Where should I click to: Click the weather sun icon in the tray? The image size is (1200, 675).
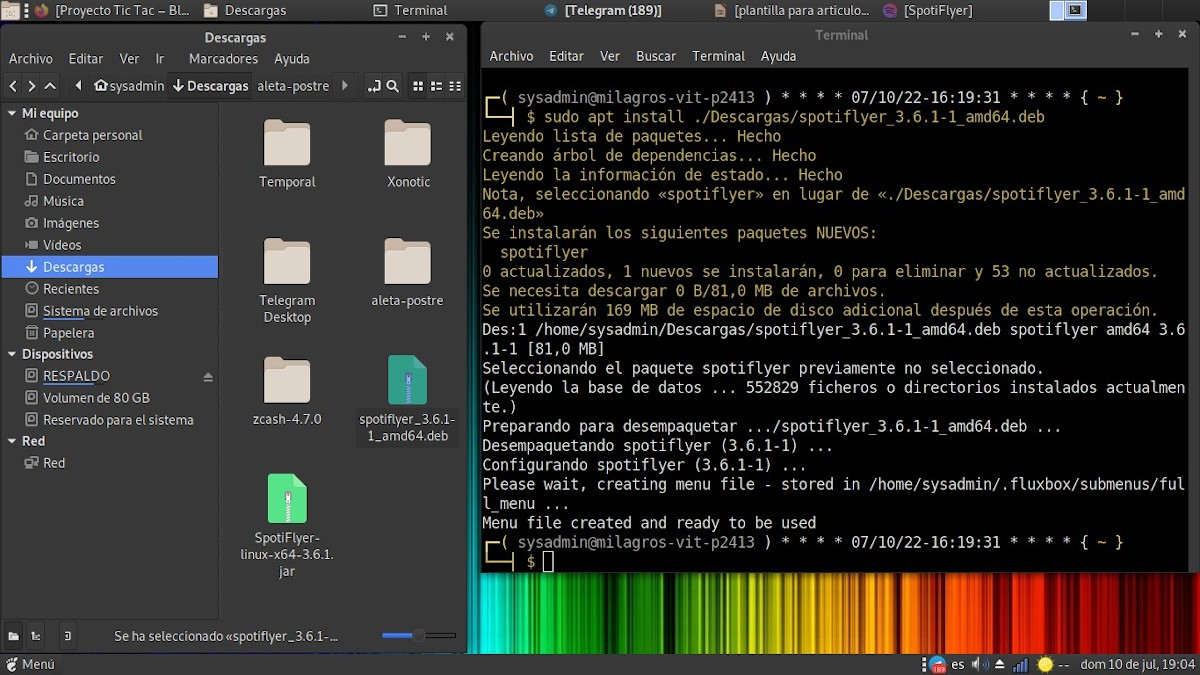(x=1045, y=664)
